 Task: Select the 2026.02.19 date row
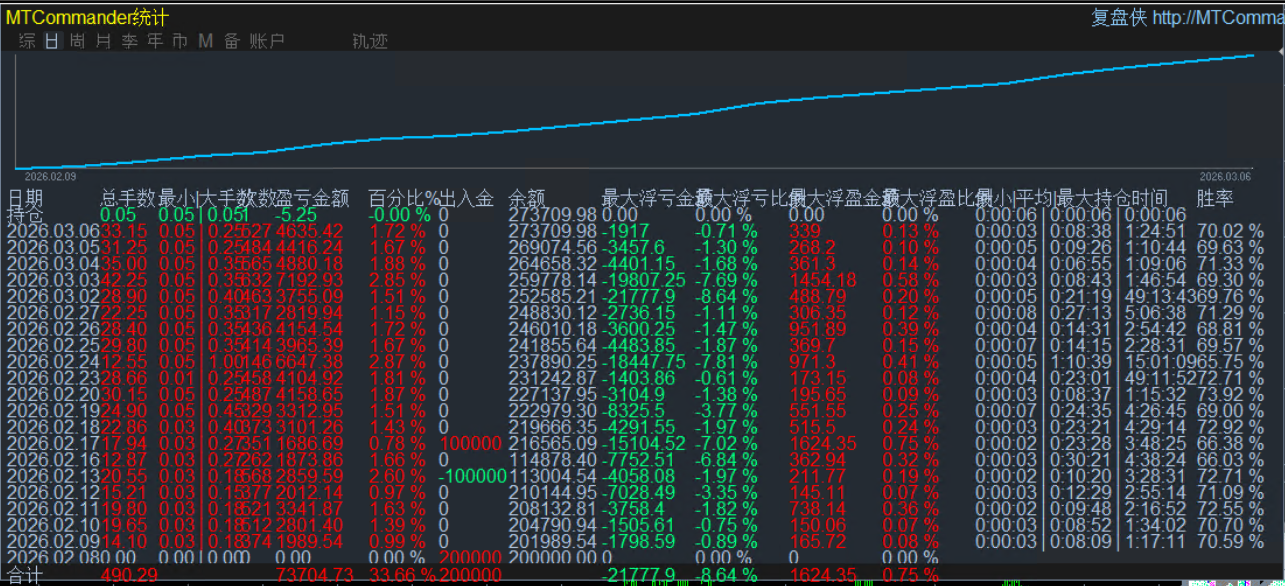coord(53,411)
